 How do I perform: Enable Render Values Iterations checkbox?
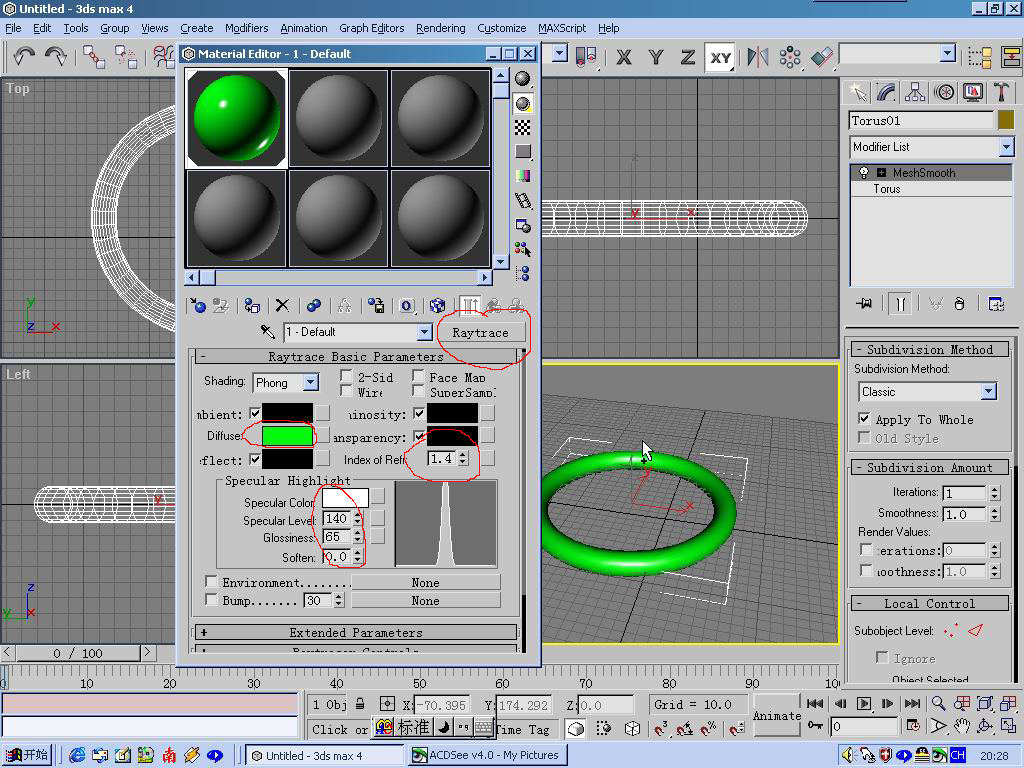866,550
